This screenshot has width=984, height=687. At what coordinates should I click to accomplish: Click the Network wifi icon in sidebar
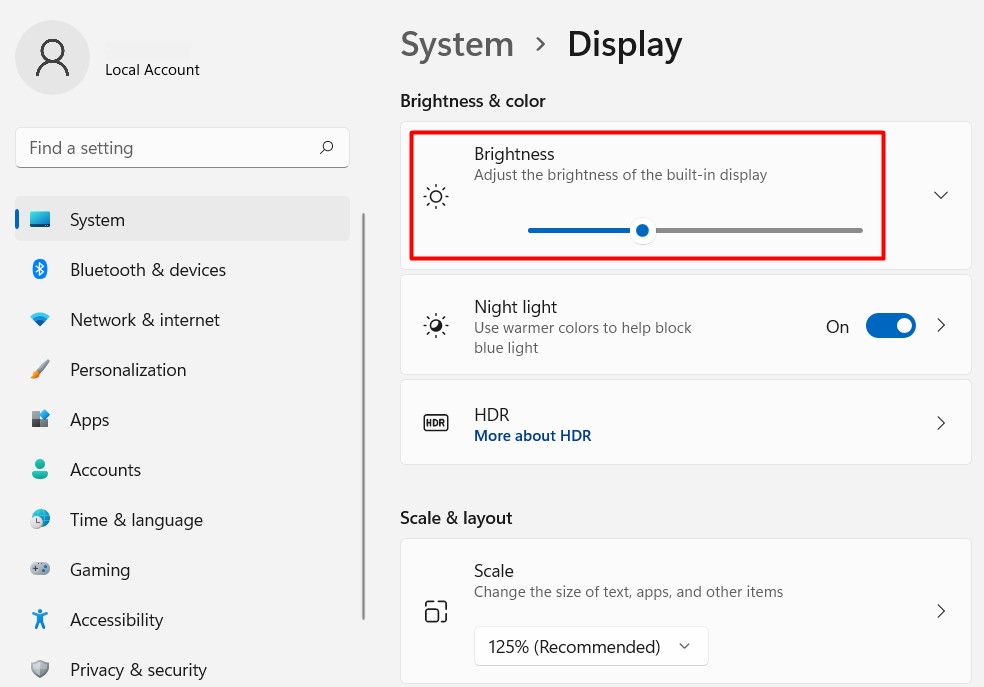[40, 320]
